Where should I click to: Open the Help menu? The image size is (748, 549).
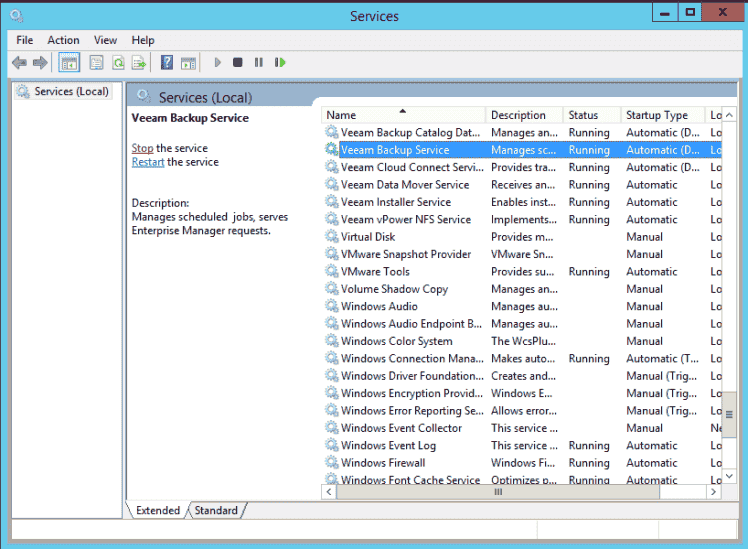[143, 40]
